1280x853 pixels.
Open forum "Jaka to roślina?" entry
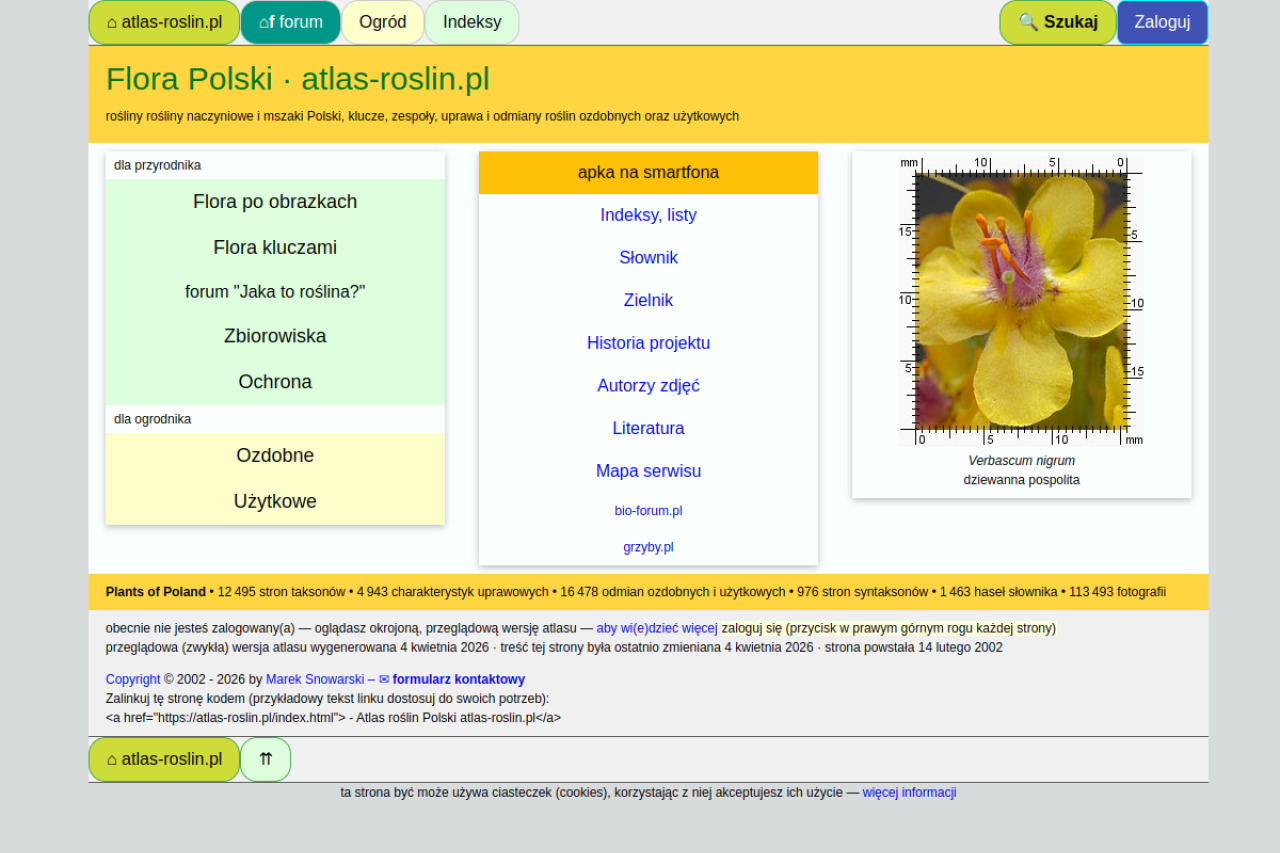tap(275, 292)
